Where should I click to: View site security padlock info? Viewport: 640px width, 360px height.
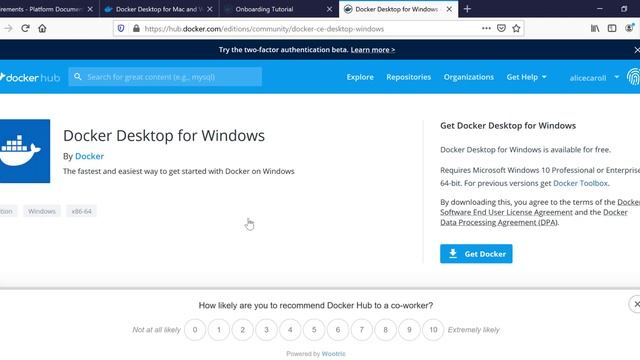coord(136,29)
